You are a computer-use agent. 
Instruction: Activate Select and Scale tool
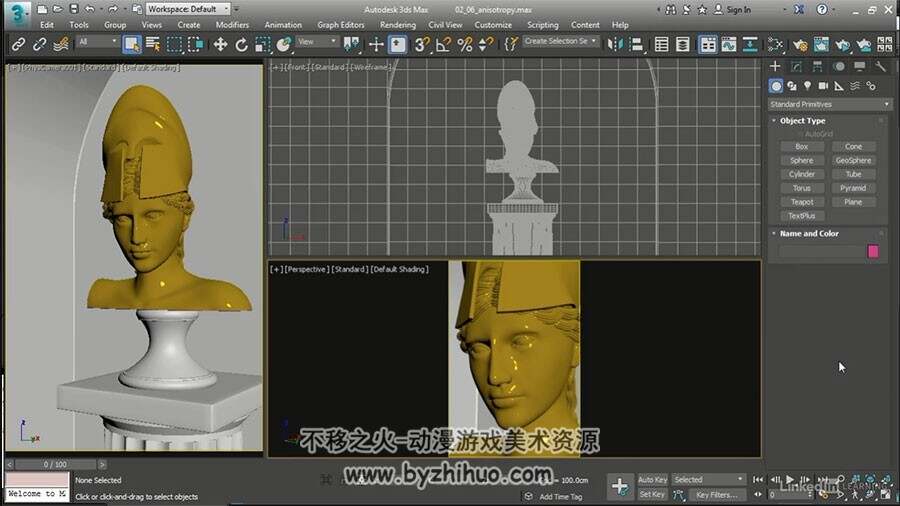[x=262, y=44]
